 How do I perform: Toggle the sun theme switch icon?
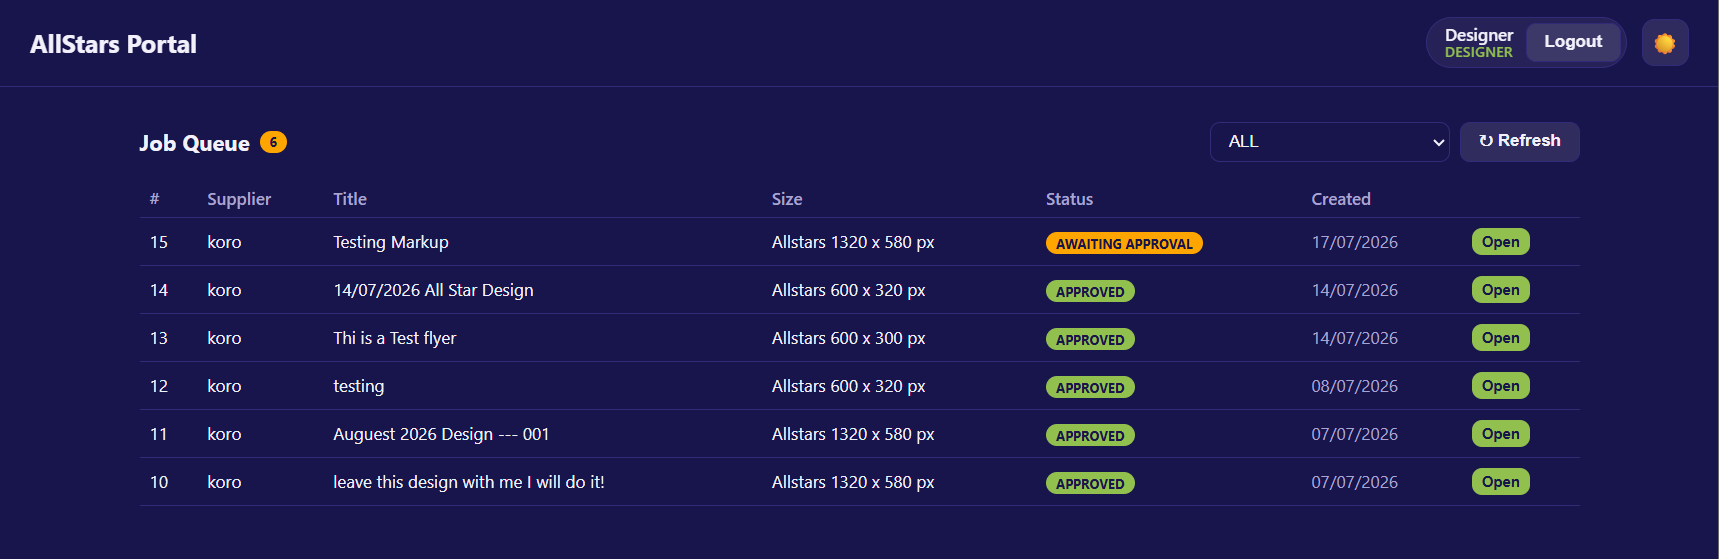click(x=1665, y=43)
